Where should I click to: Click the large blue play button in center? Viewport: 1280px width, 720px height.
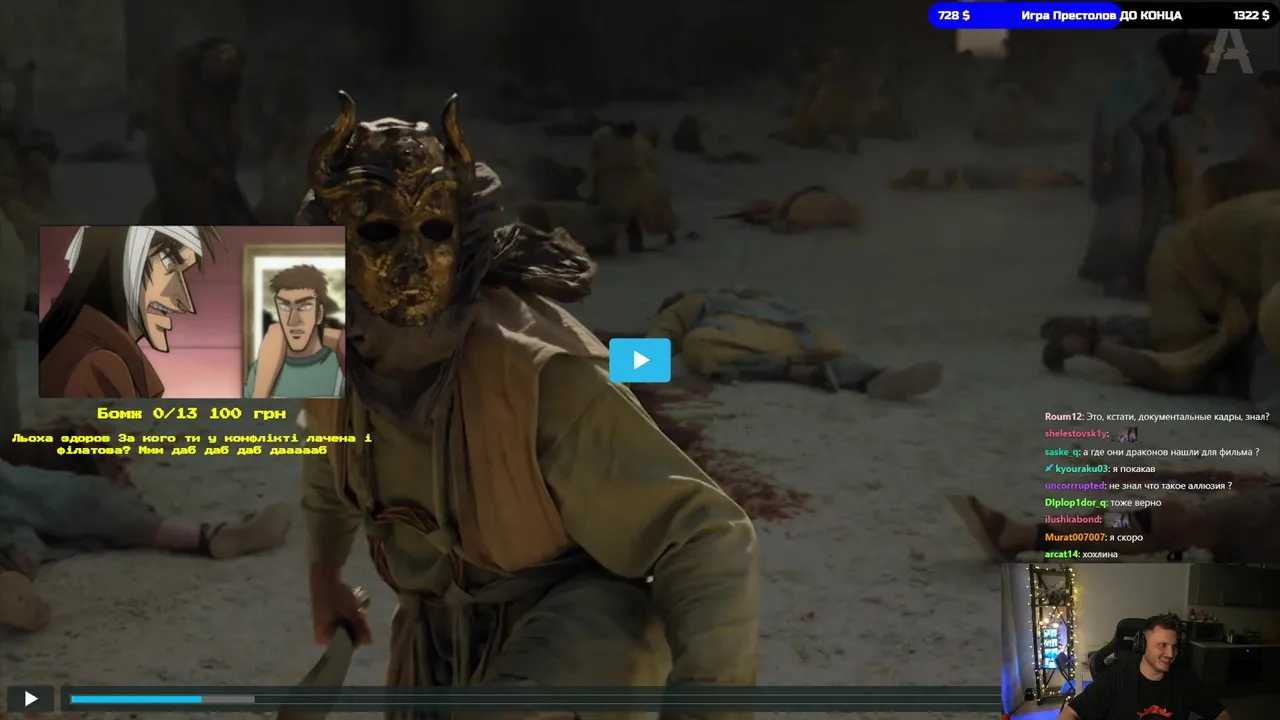click(640, 360)
